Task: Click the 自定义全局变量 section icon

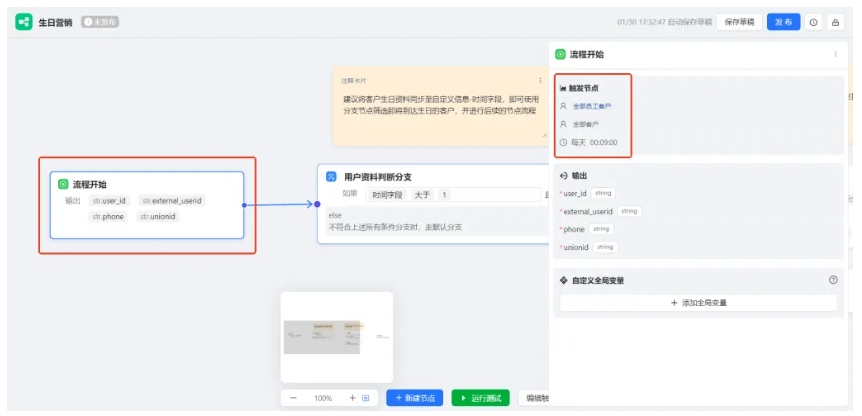Action: (563, 280)
